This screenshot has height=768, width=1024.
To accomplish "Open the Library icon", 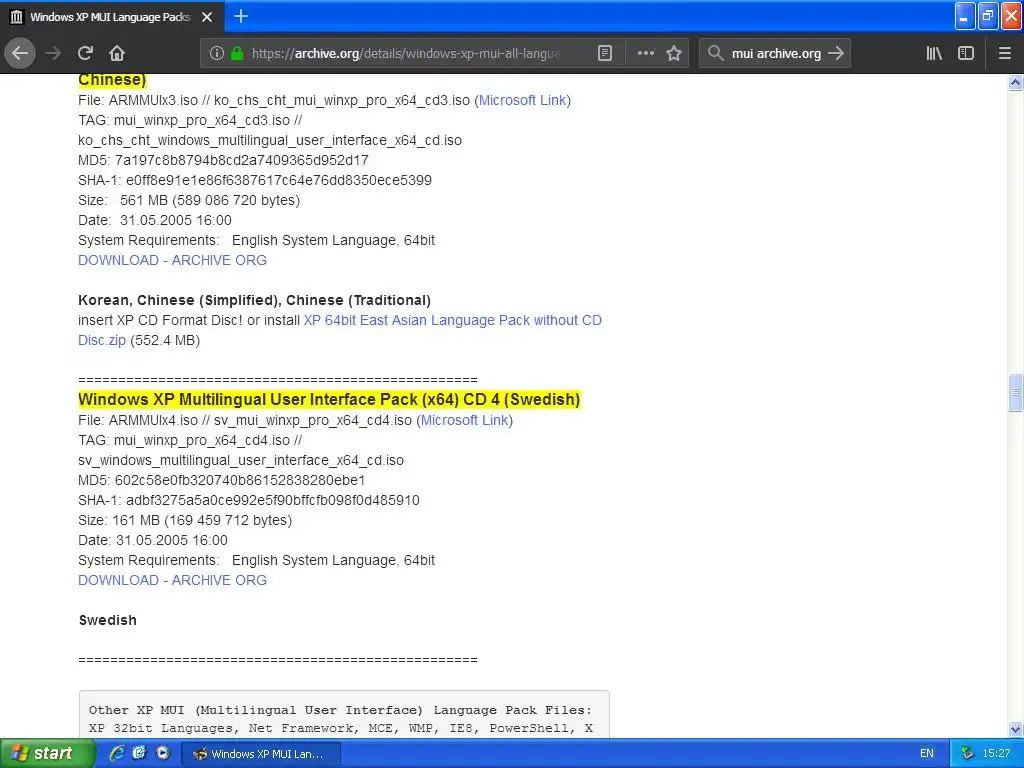I will [x=934, y=54].
